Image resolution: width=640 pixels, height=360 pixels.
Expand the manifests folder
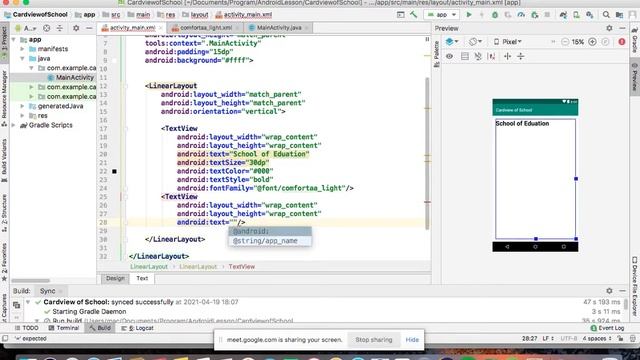point(22,49)
